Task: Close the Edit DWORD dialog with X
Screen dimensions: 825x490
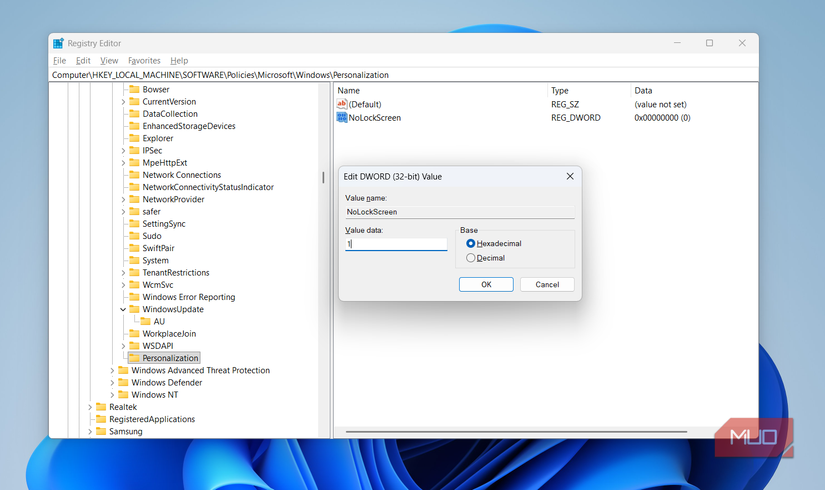Action: click(x=570, y=176)
